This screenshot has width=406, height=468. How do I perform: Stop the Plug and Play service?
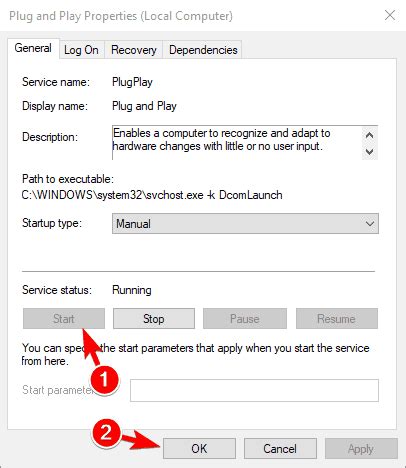(x=154, y=319)
